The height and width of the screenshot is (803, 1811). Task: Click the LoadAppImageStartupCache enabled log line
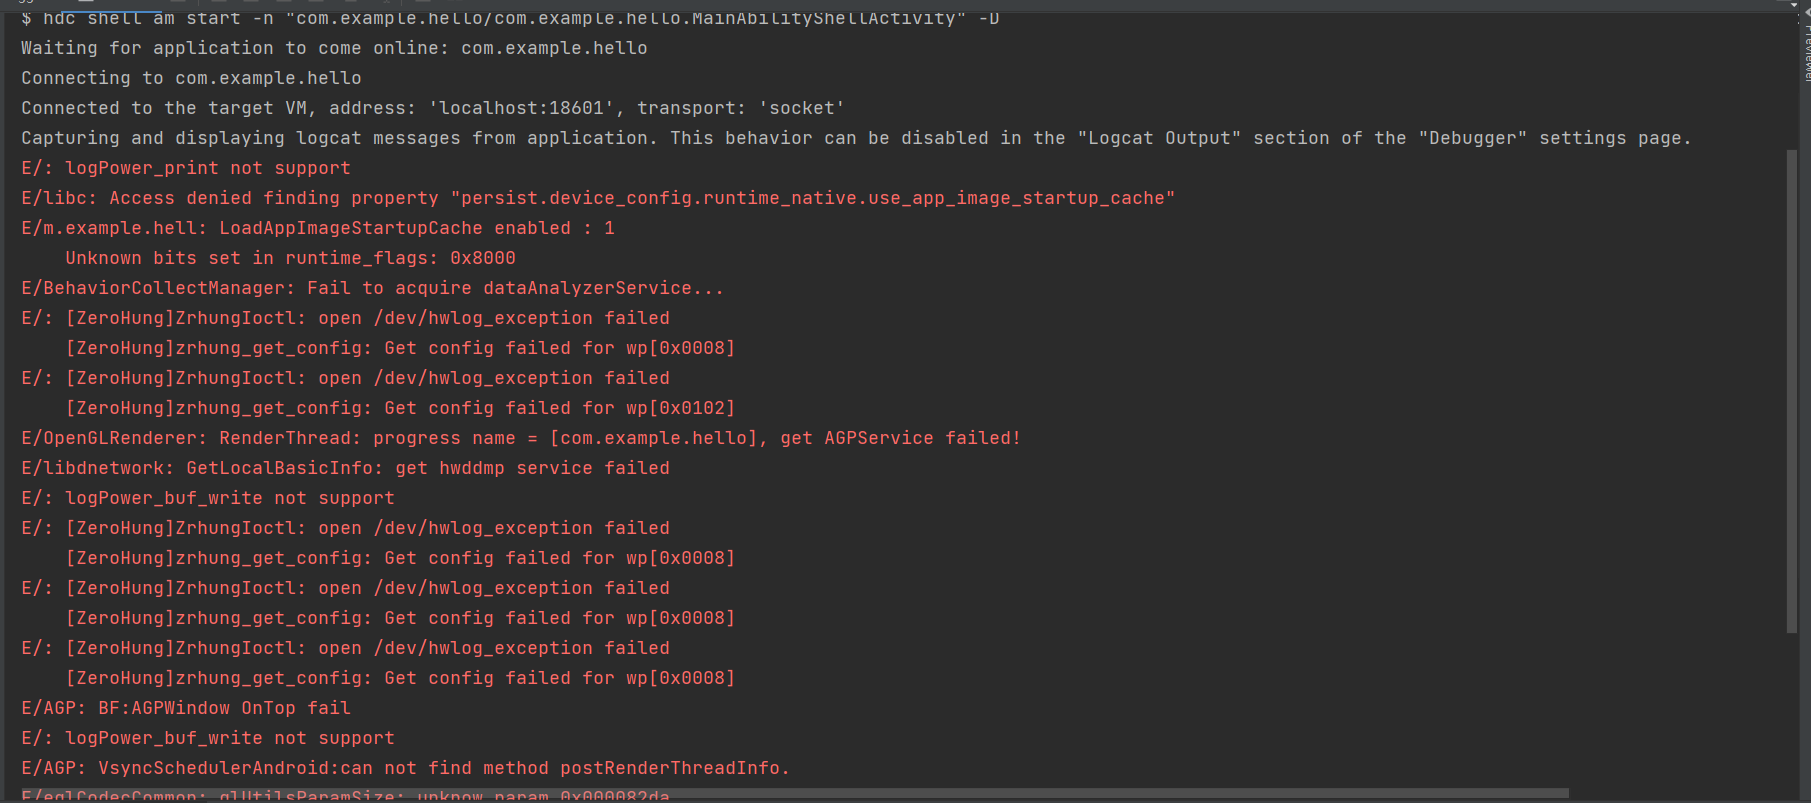(318, 228)
